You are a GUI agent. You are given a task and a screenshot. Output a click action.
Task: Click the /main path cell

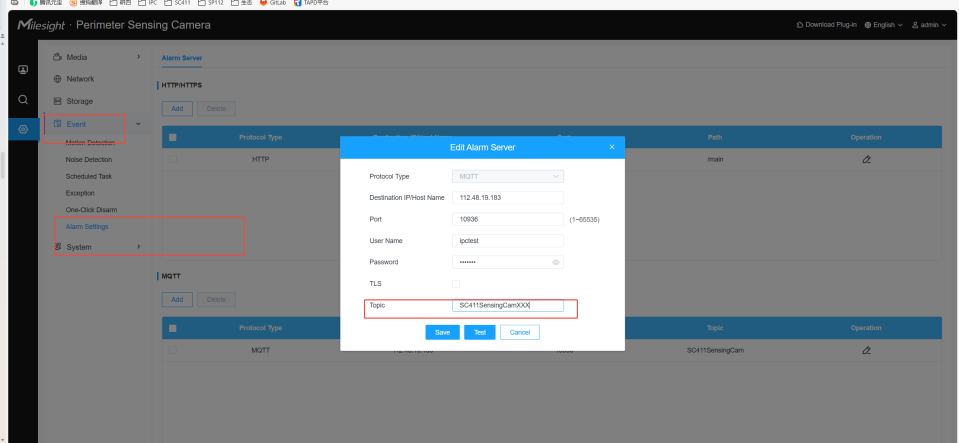click(x=715, y=160)
